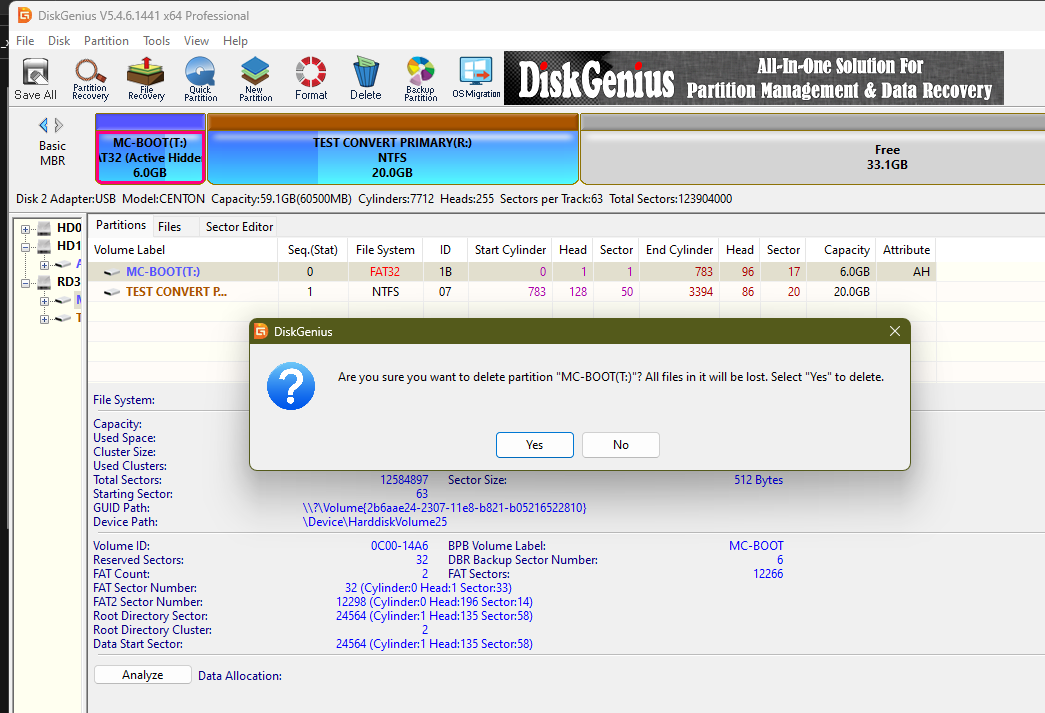Viewport: 1045px width, 713px height.
Task: Switch to the Sector Editor tab
Action: (239, 227)
